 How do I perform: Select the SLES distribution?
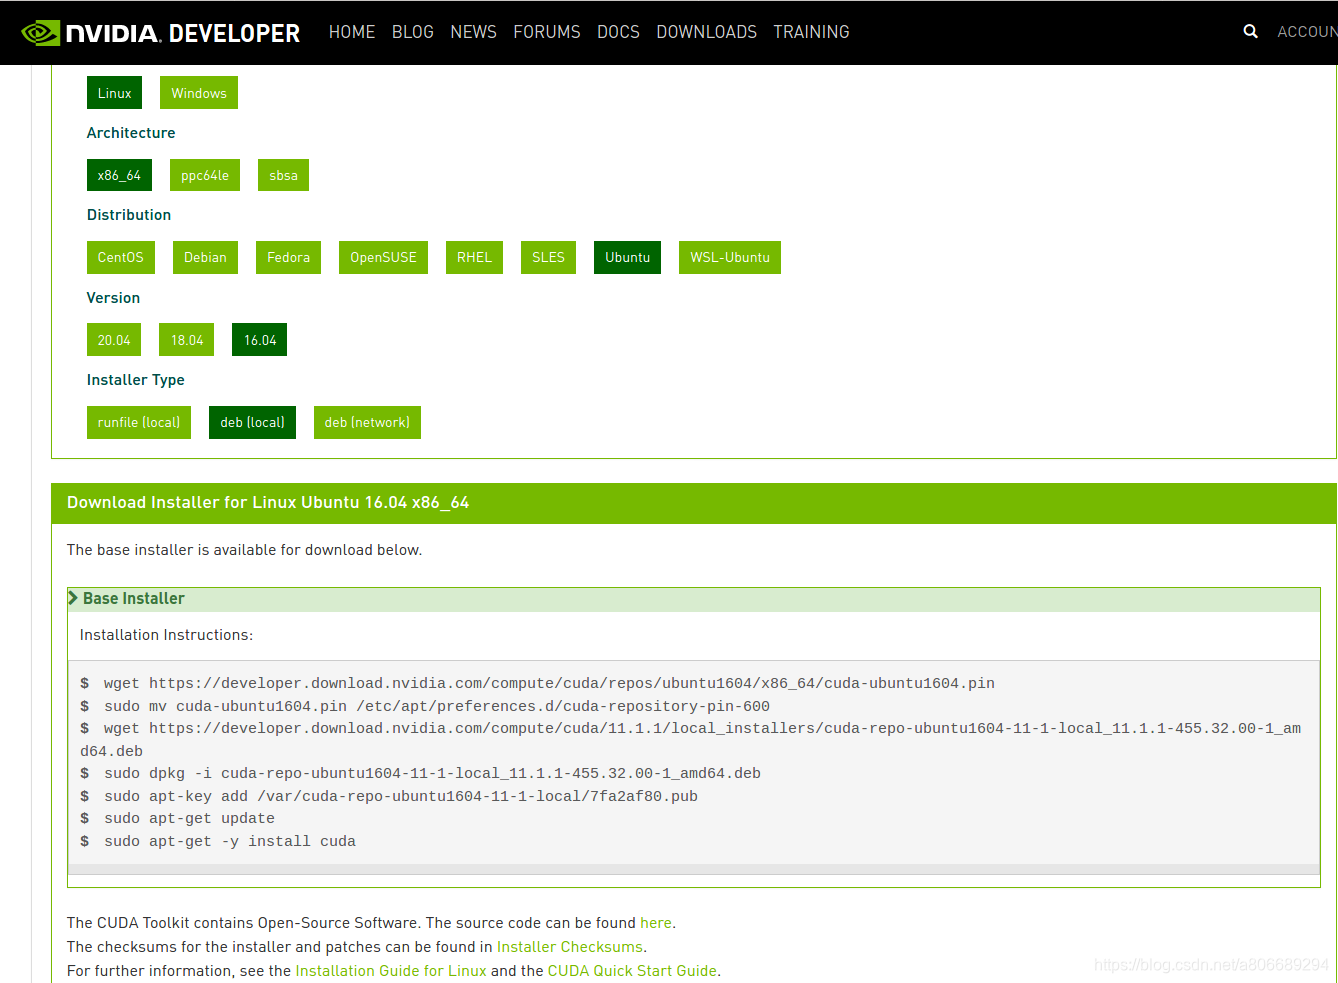point(548,257)
